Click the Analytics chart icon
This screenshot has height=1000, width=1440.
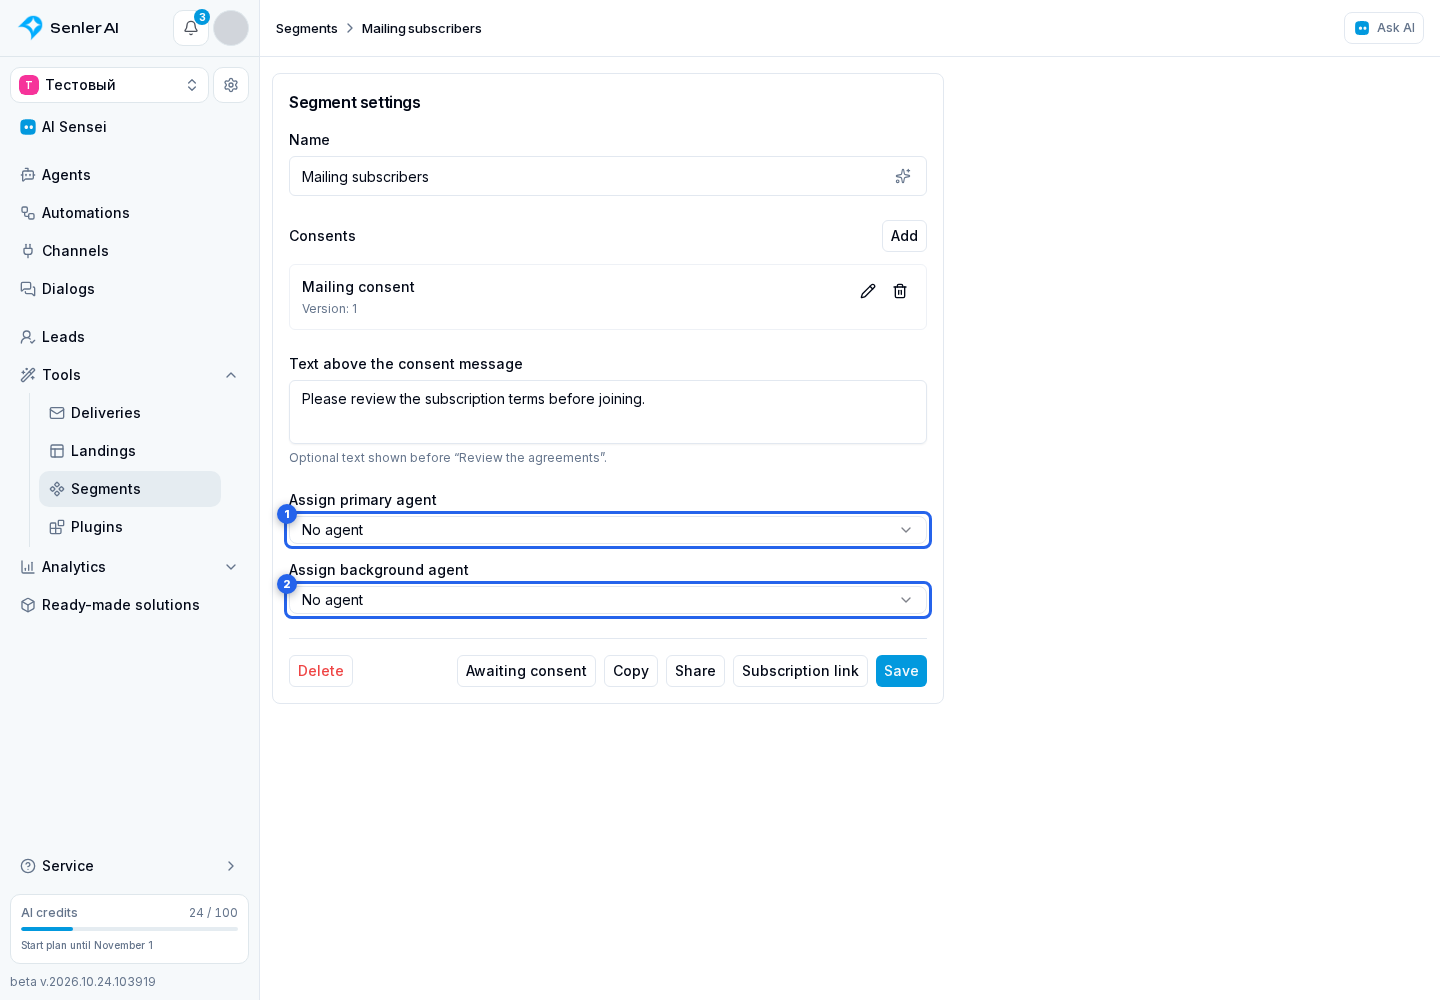pyautogui.click(x=28, y=567)
